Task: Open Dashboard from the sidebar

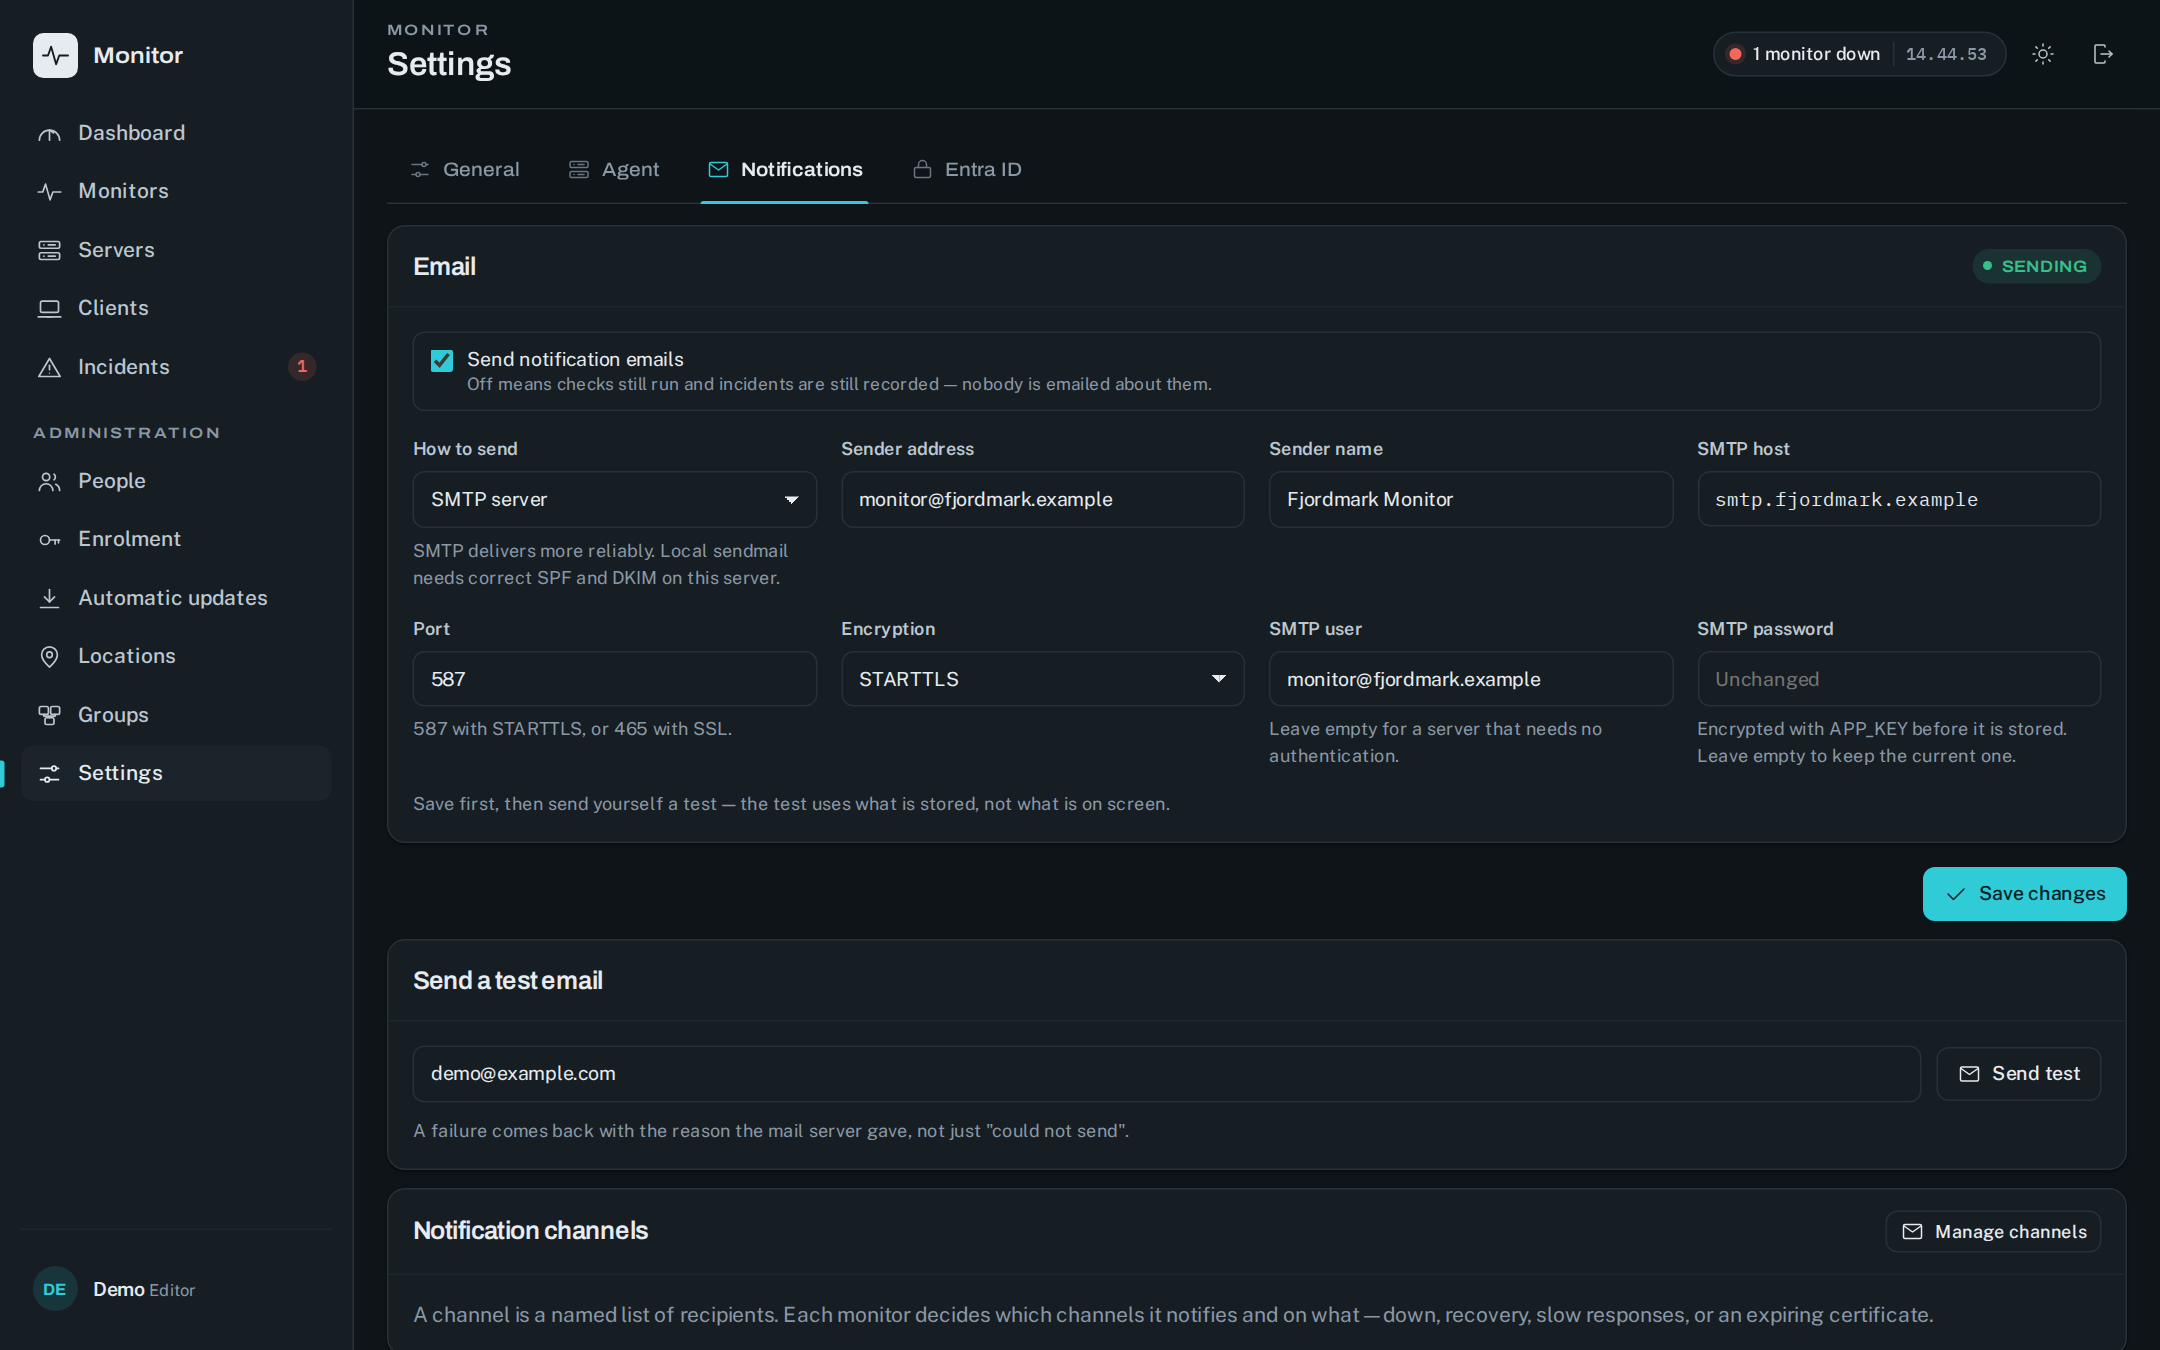Action: coord(176,133)
